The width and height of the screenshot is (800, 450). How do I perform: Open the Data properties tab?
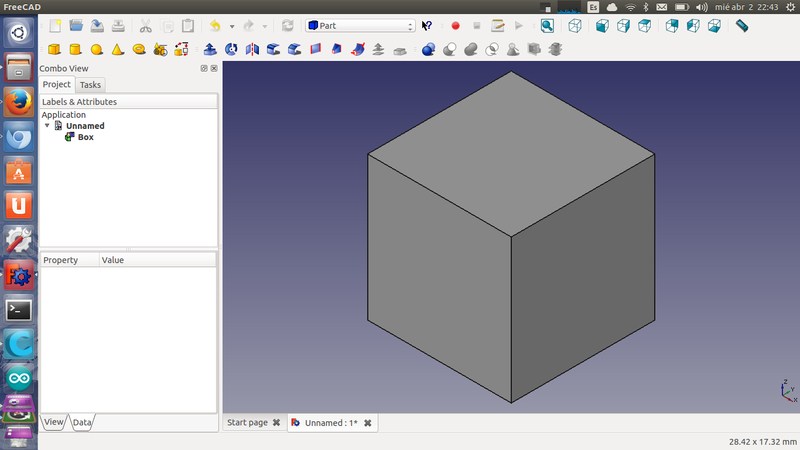coord(82,423)
